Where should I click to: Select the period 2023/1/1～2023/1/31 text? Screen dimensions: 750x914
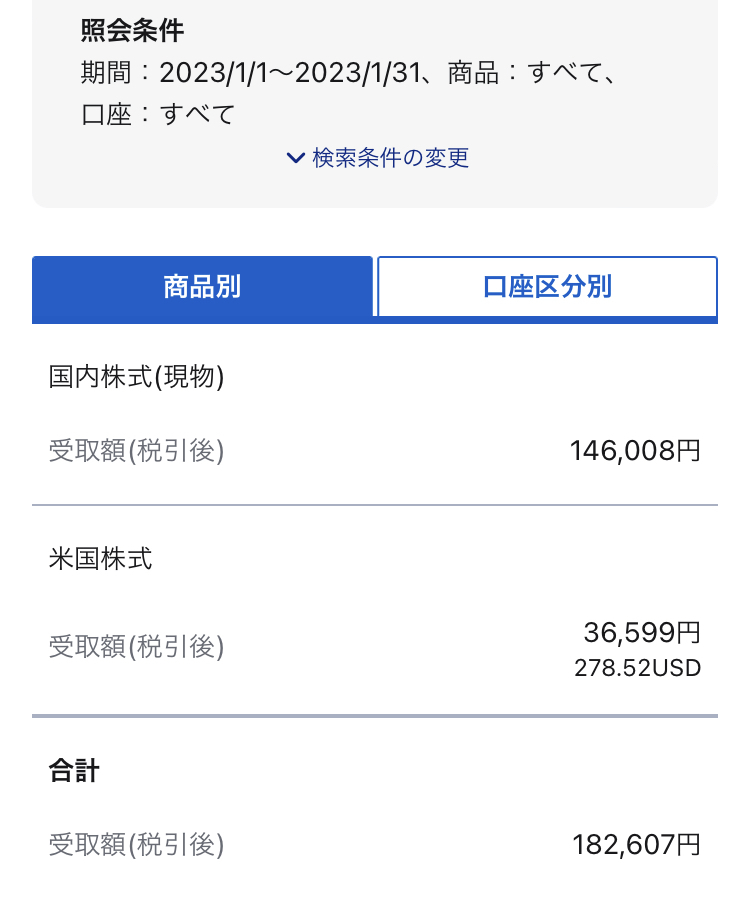click(290, 73)
